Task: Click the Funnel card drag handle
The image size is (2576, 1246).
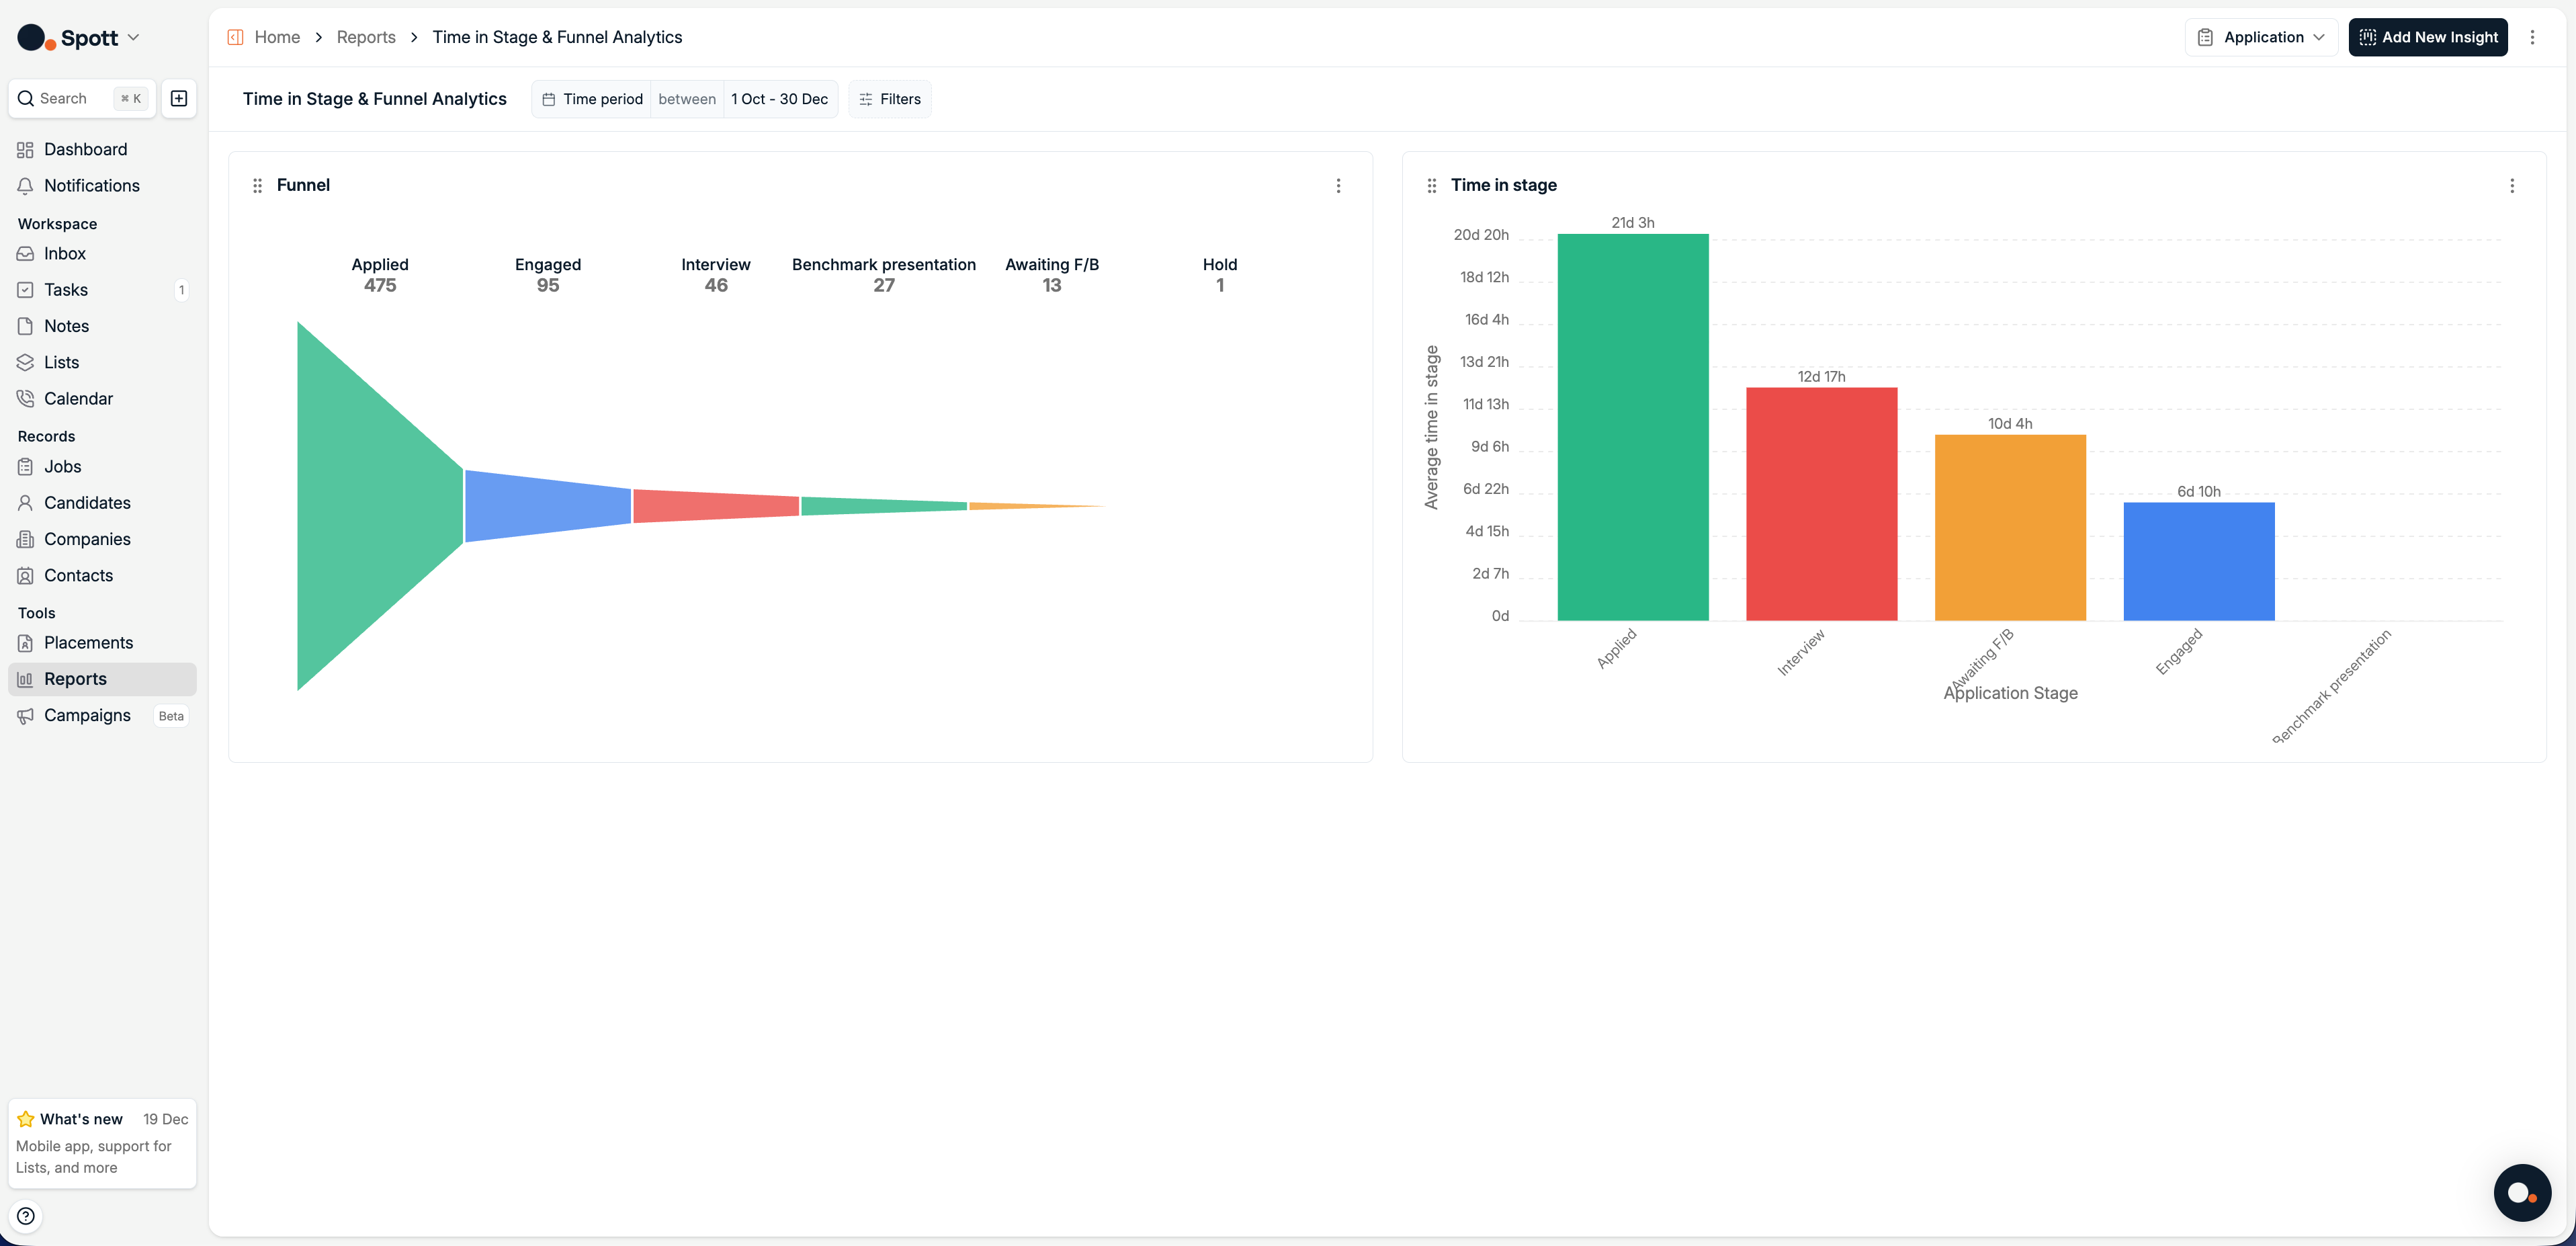Action: [257, 185]
